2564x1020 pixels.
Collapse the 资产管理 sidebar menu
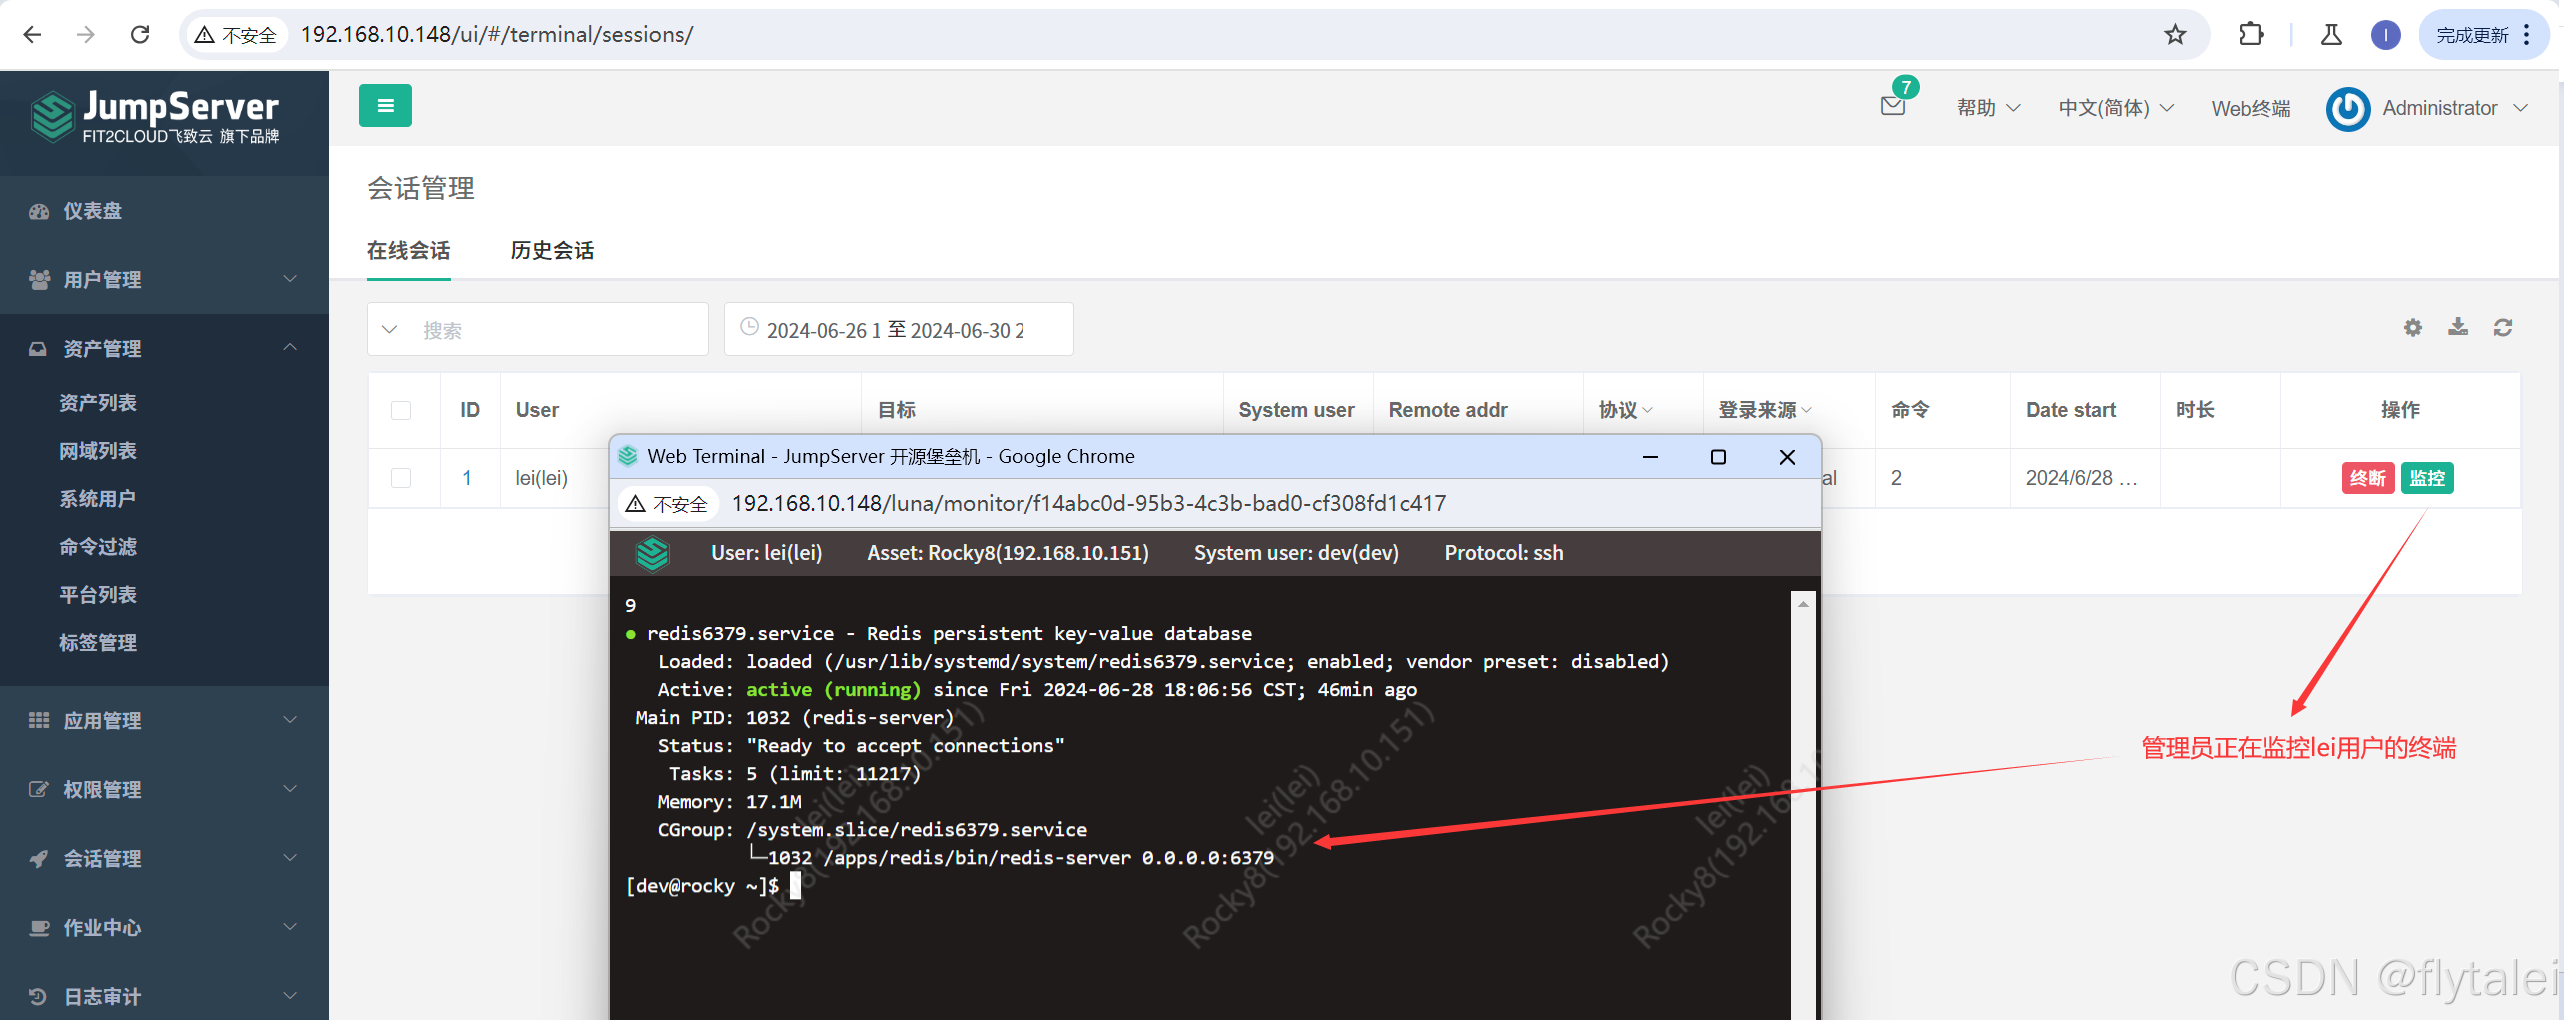[164, 348]
